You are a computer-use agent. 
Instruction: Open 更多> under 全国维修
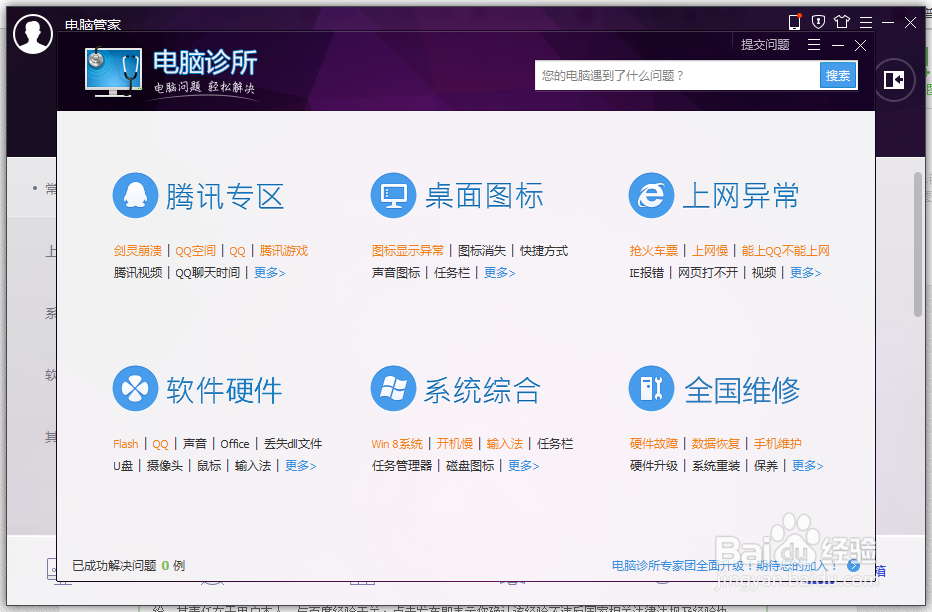point(807,466)
